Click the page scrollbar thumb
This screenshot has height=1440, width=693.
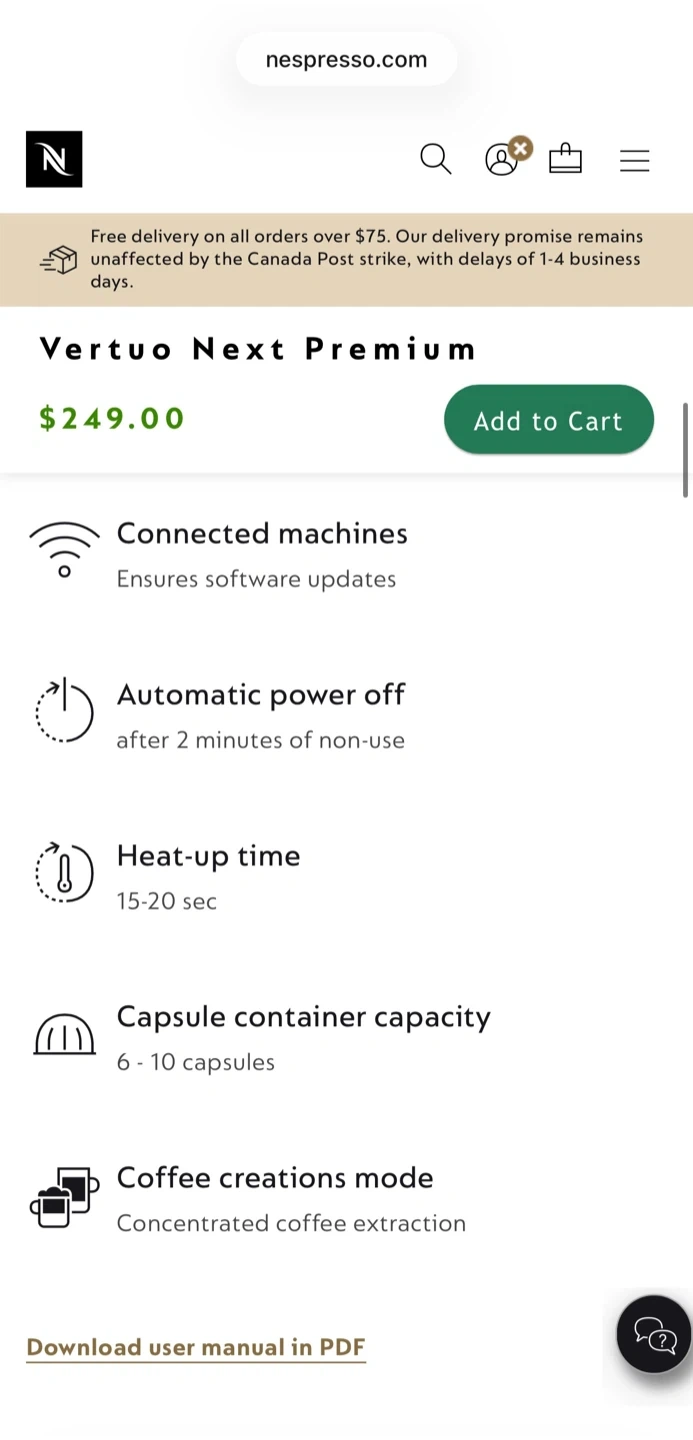685,450
